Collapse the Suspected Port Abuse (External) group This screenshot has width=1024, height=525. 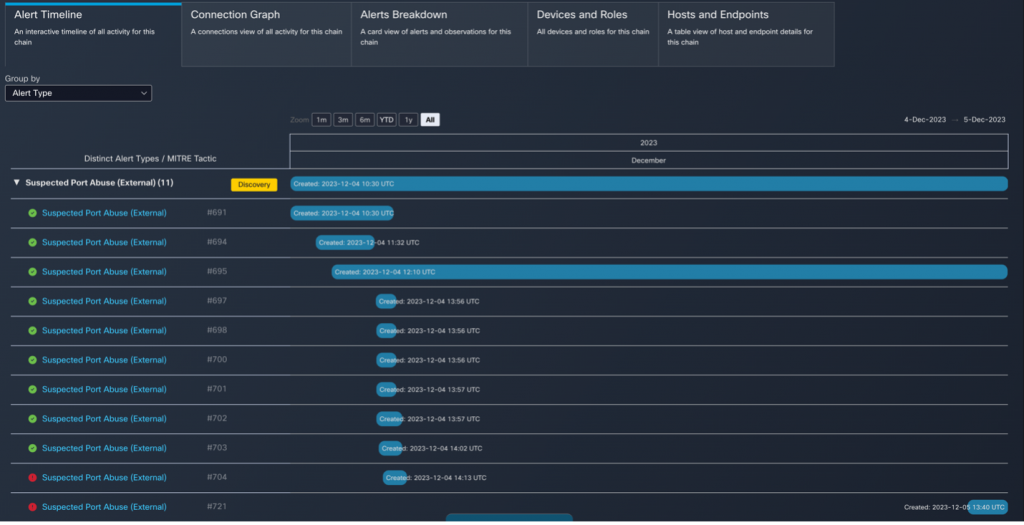click(17, 184)
